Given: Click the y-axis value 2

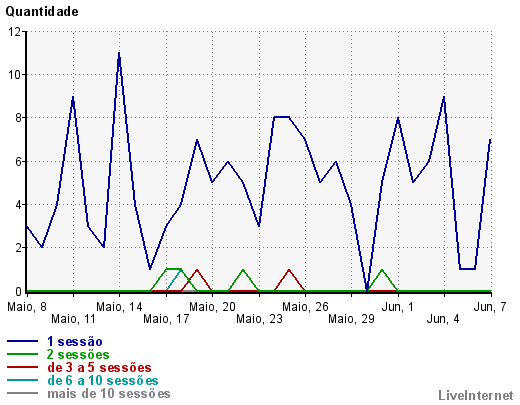Looking at the screenshot, I should [x=18, y=248].
